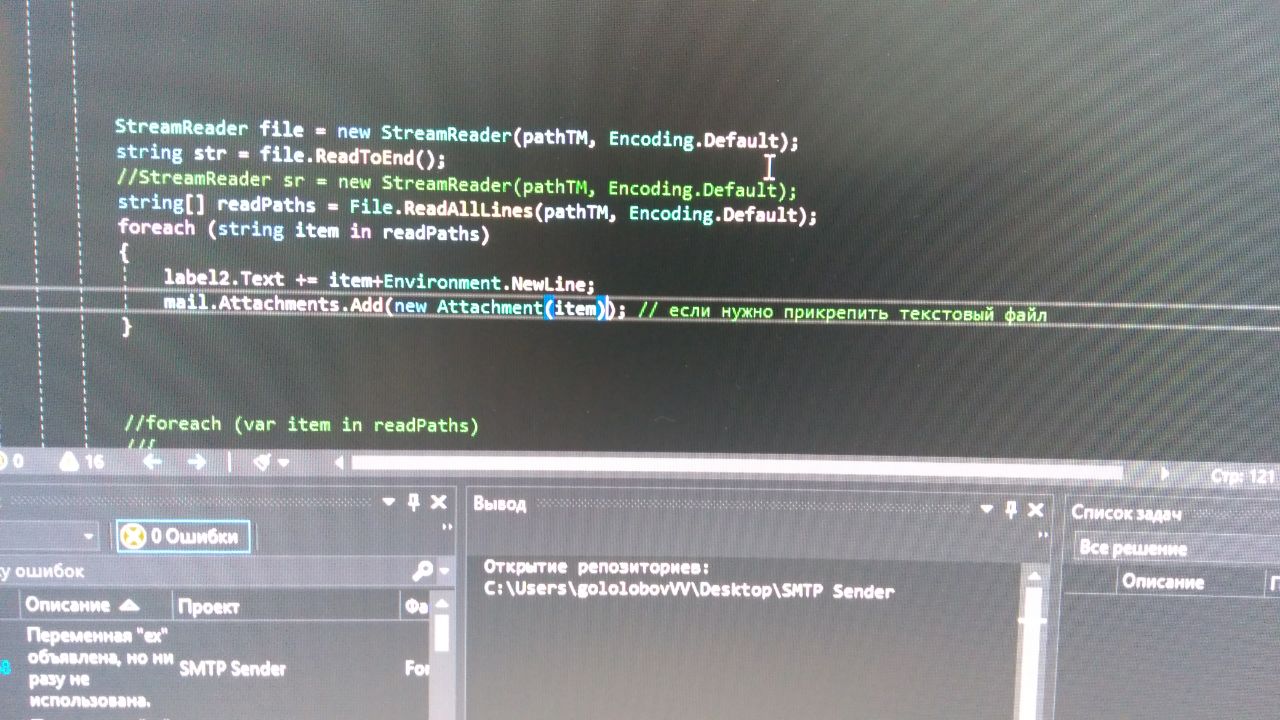1280x720 pixels.
Task: Open the 'Все решение' scope dropdown
Action: 1176,548
